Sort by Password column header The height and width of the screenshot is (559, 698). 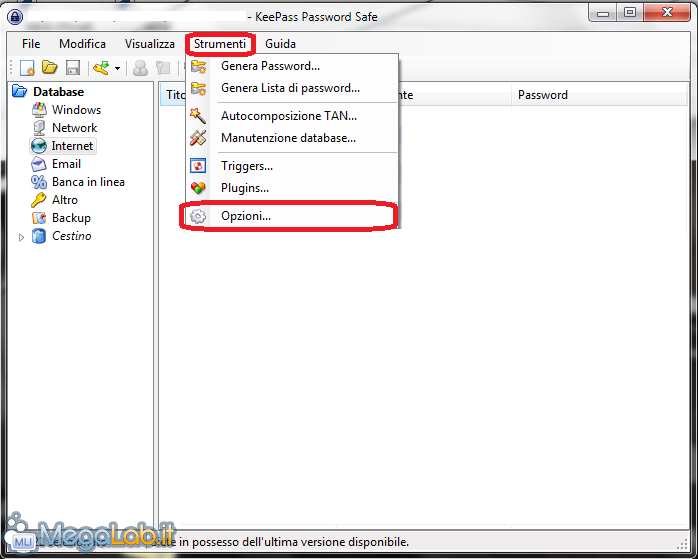[x=599, y=95]
